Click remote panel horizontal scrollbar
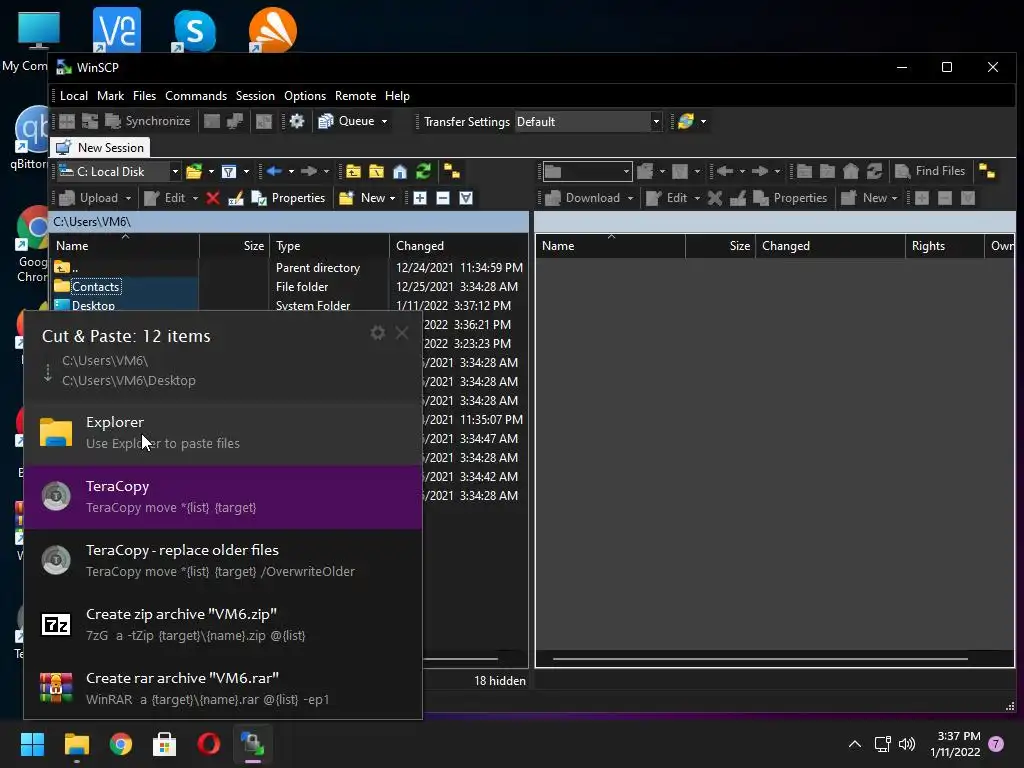The height and width of the screenshot is (768, 1024). click(760, 658)
